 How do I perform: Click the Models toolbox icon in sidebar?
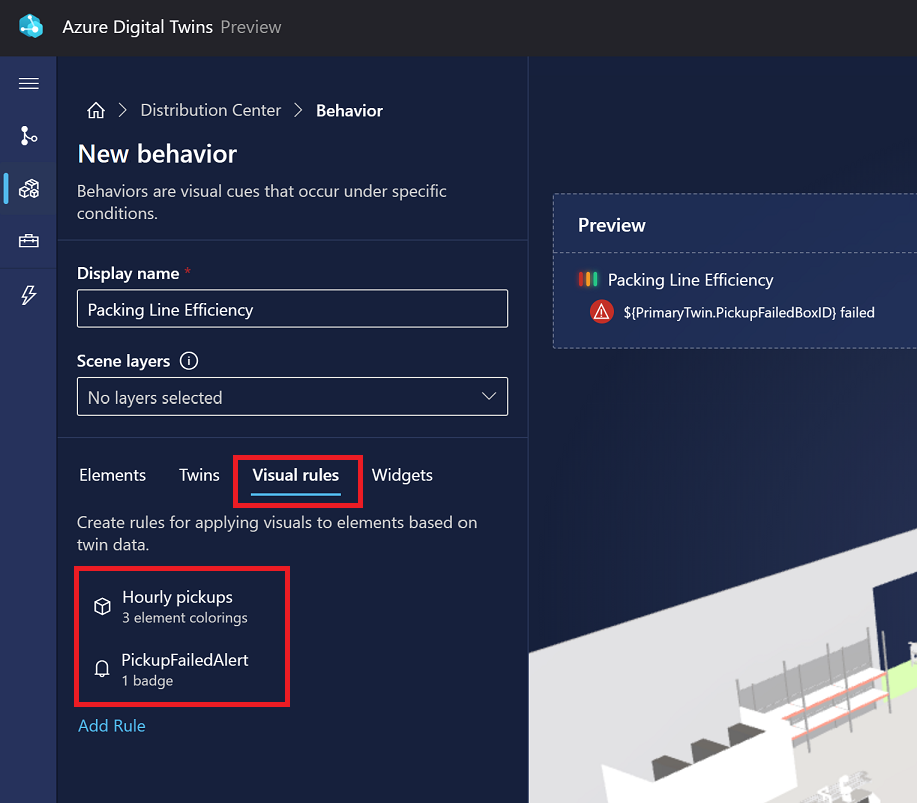(28, 240)
